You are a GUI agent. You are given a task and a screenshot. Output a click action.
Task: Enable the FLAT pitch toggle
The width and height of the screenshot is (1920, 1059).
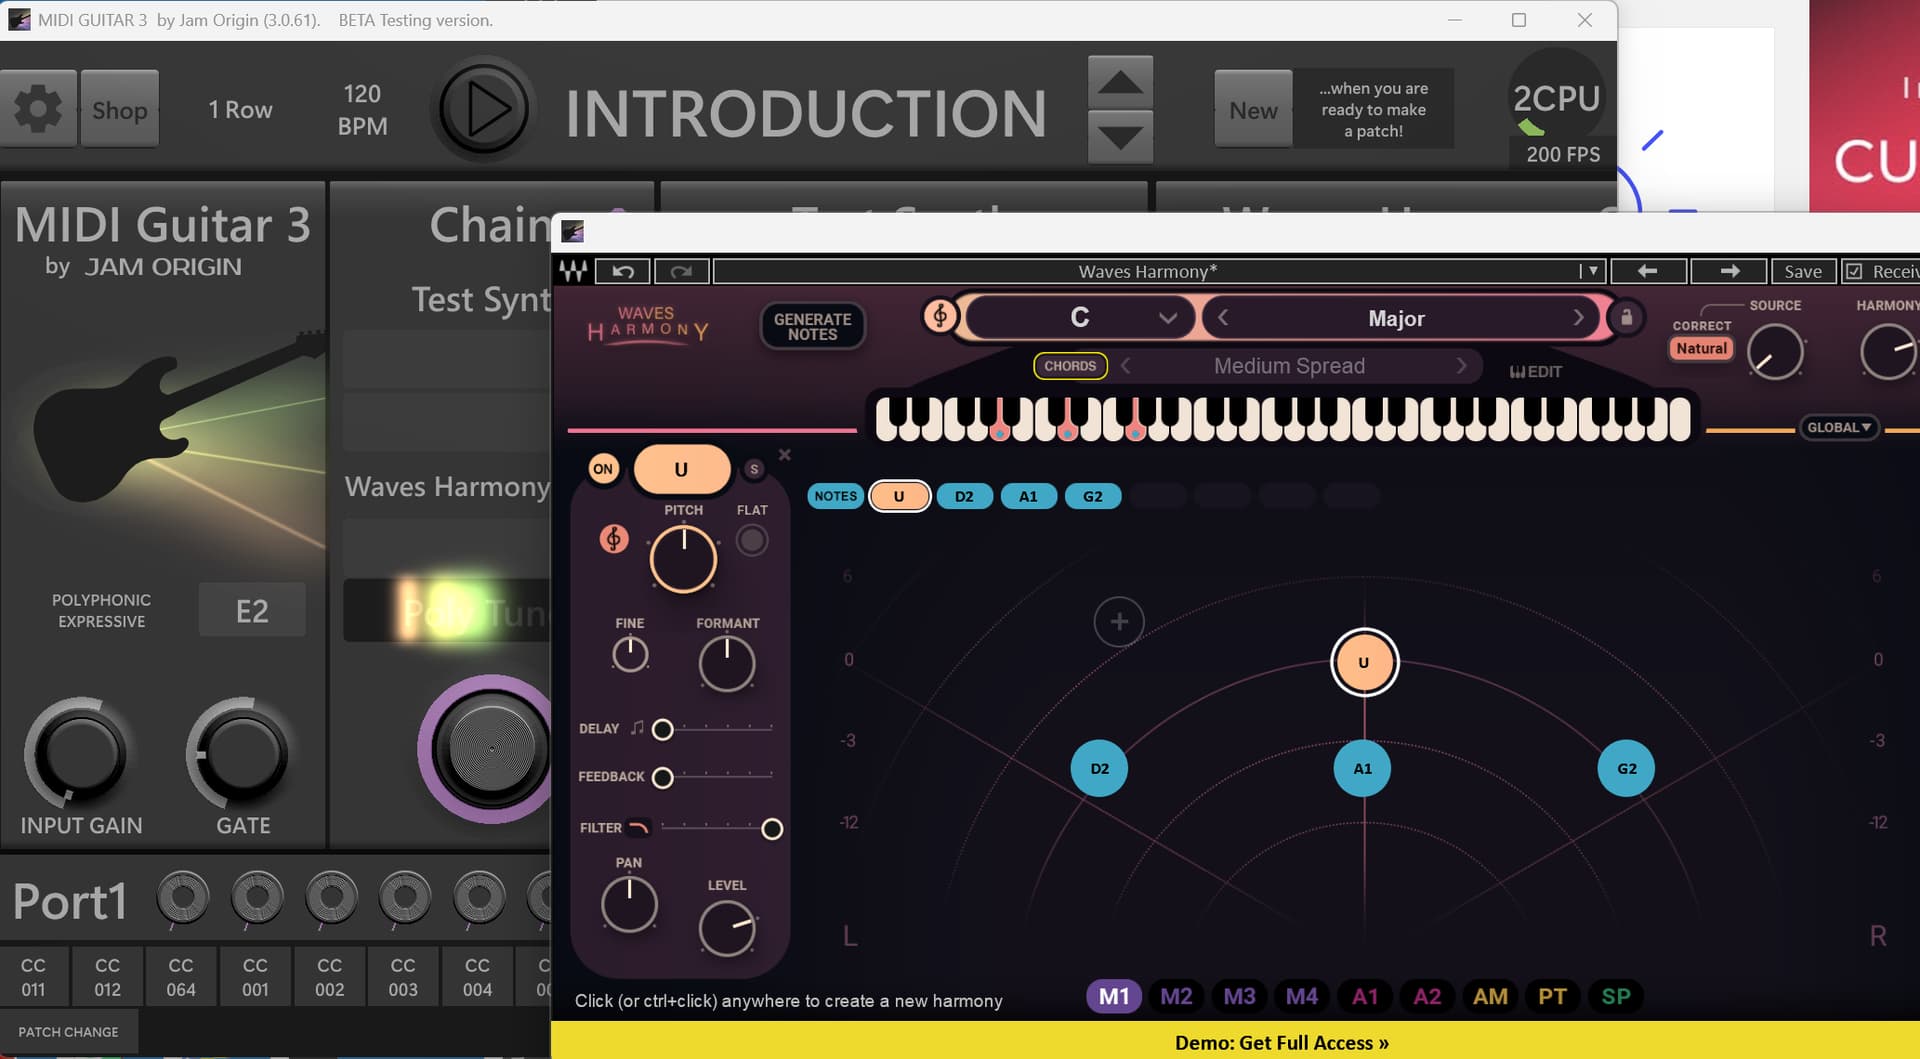pyautogui.click(x=752, y=541)
